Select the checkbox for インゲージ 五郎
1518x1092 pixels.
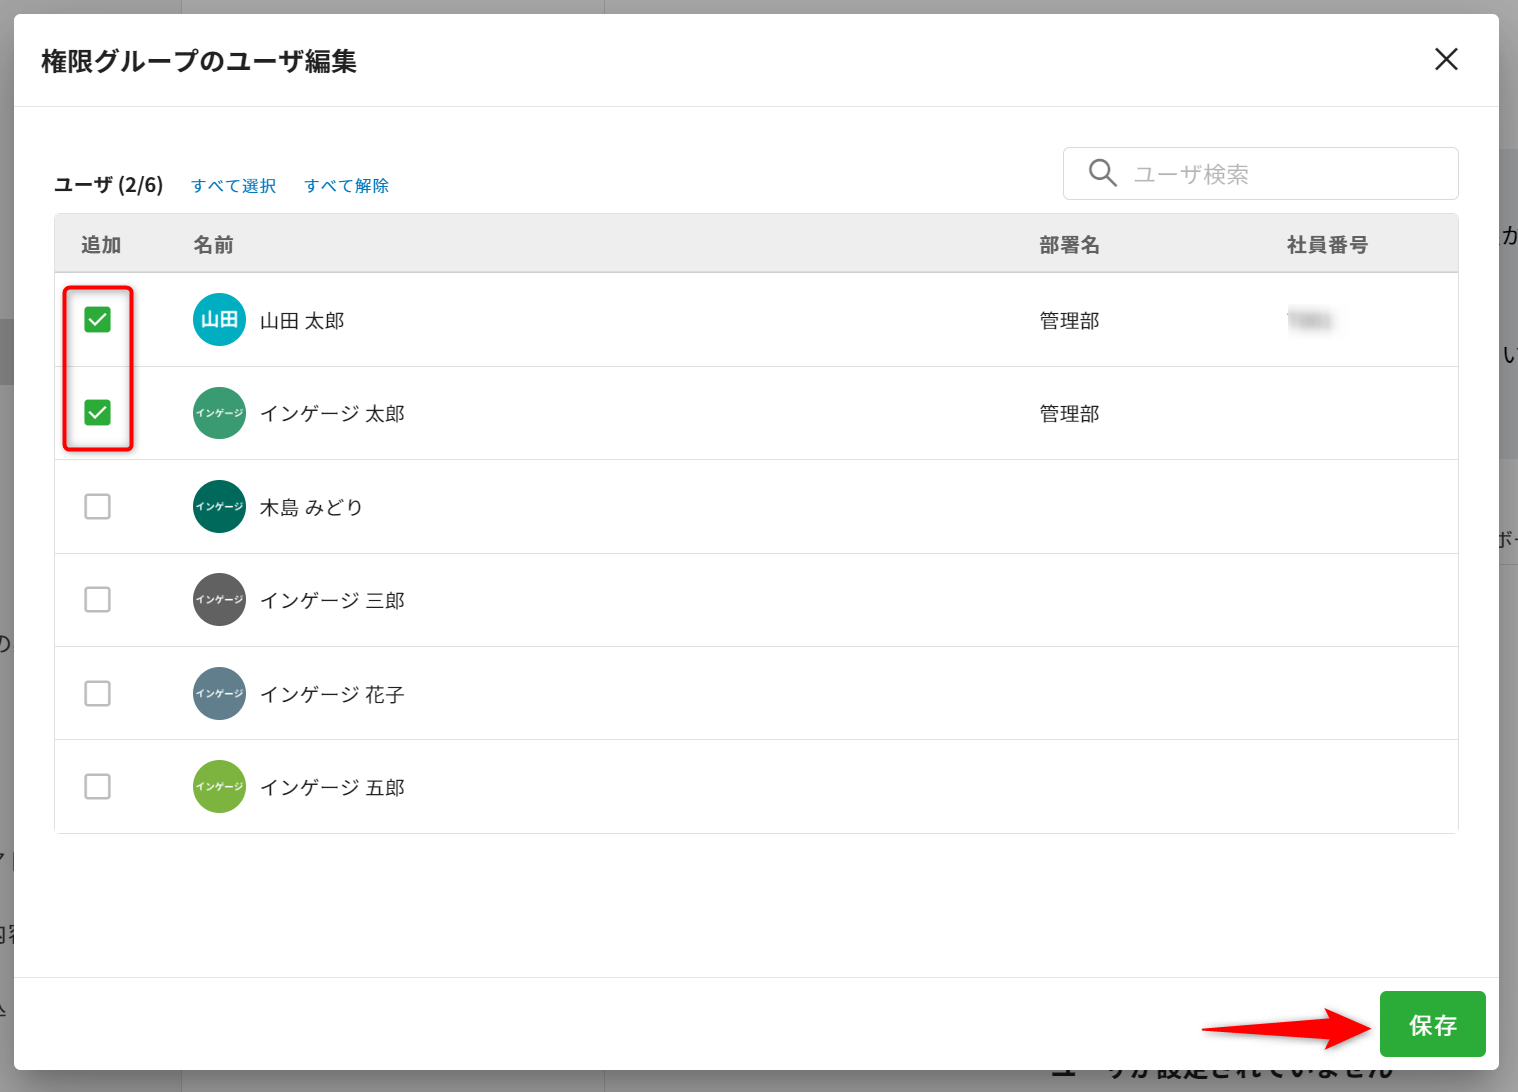[98, 787]
